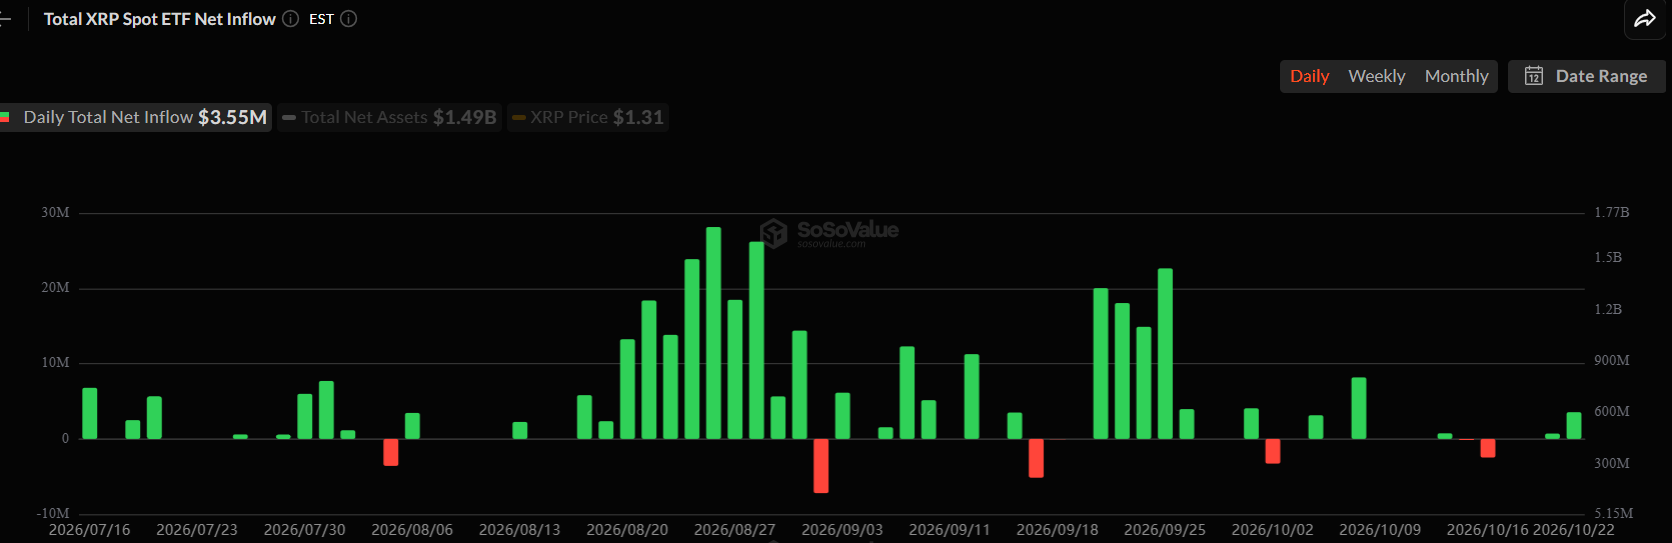This screenshot has height=543, width=1672.
Task: Toggle Daily Total Net Inflow series
Action: click(135, 117)
